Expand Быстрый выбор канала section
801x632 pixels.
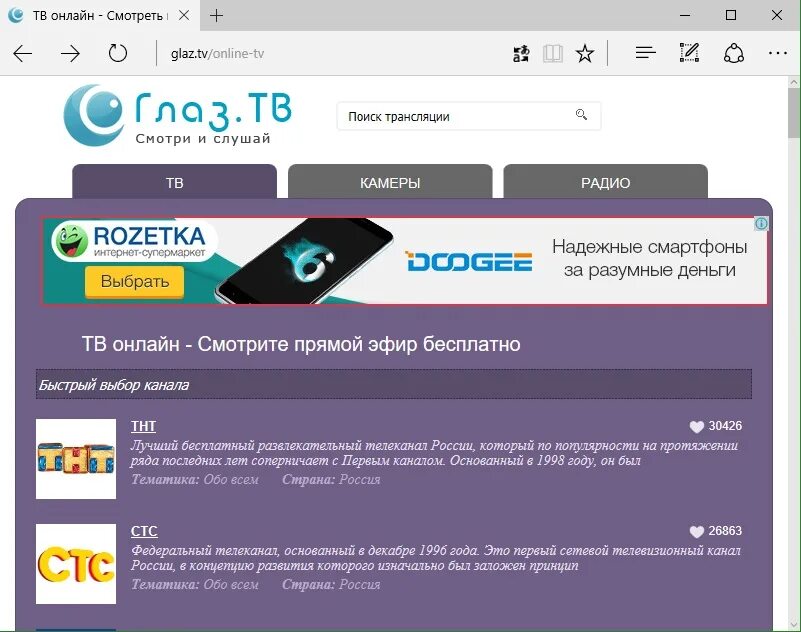pos(394,384)
